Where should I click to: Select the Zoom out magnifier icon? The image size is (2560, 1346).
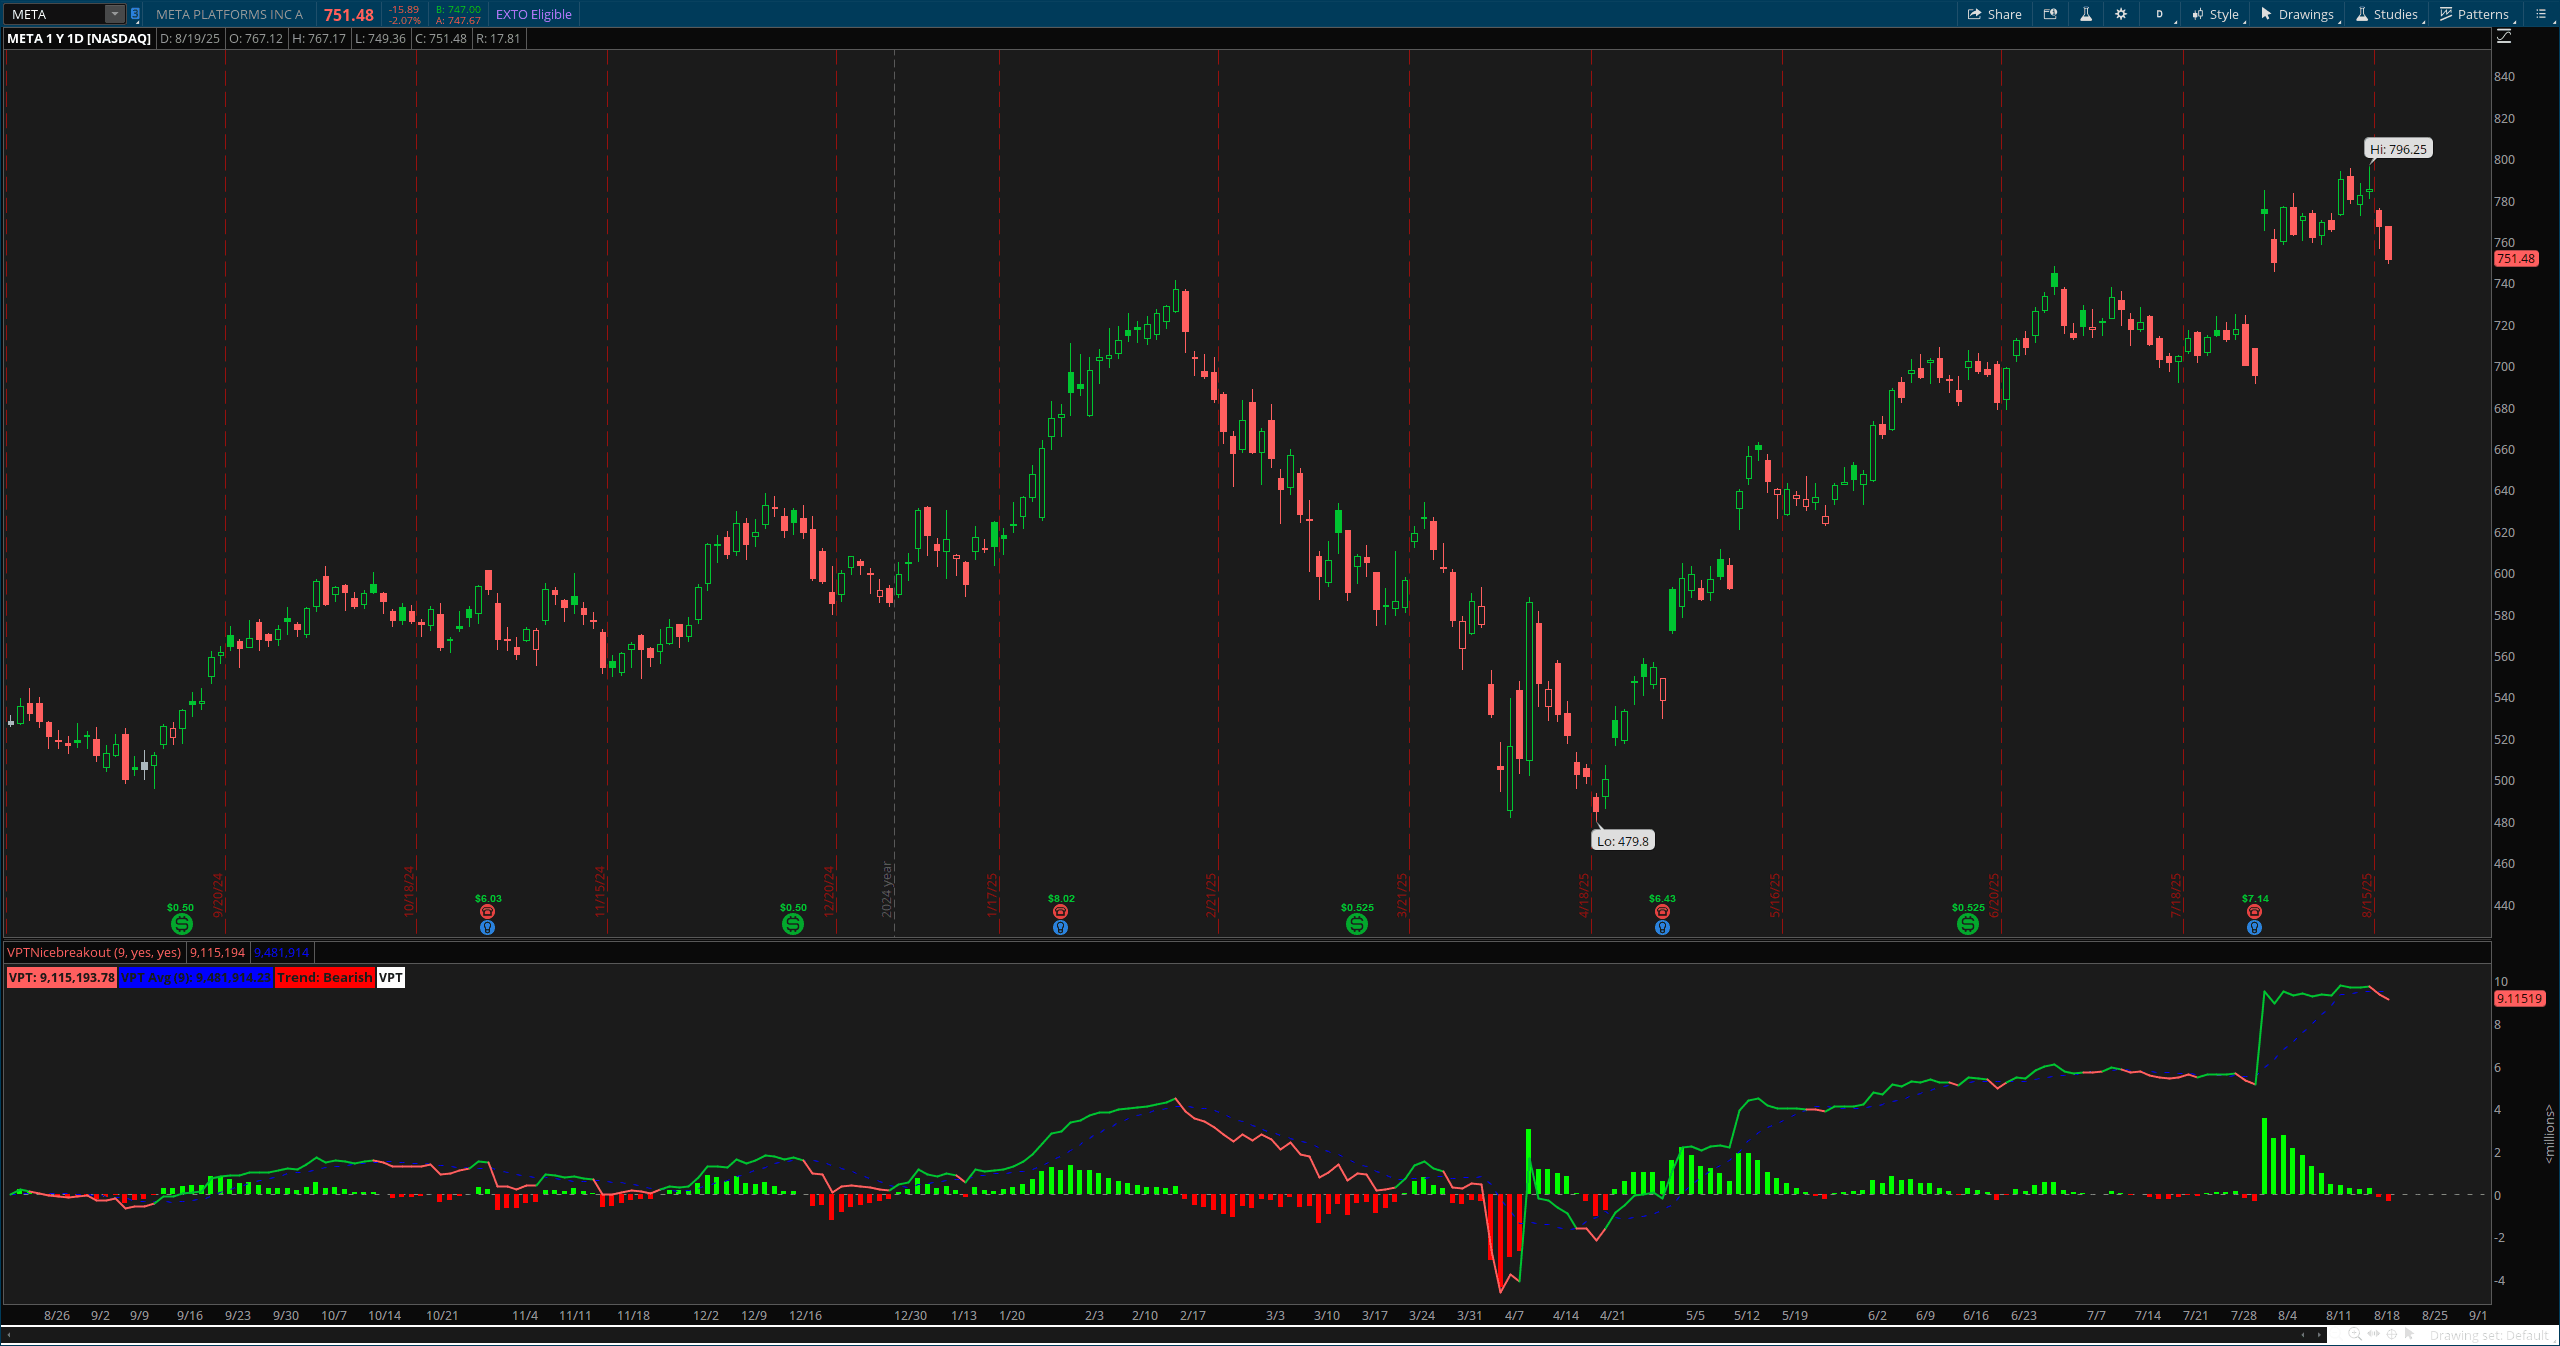(2334, 1336)
